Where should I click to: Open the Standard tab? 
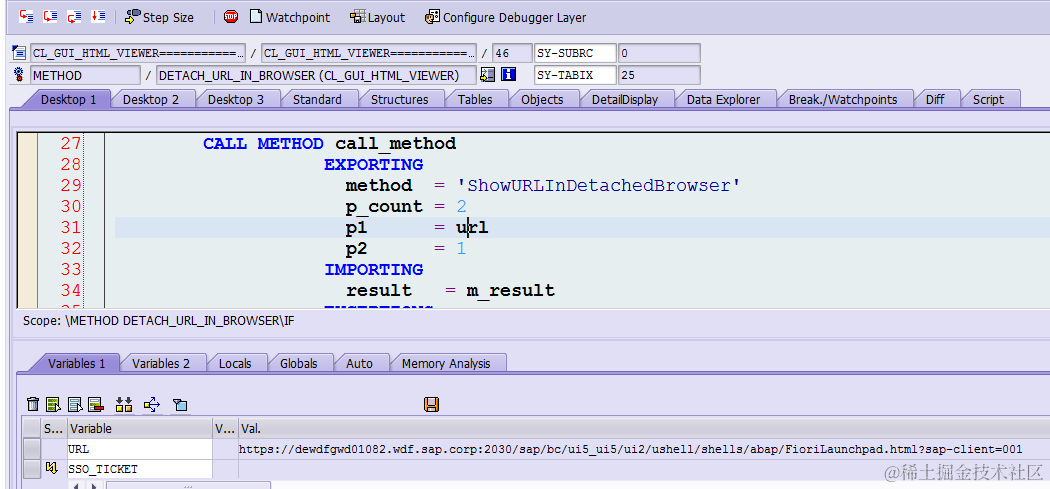317,99
